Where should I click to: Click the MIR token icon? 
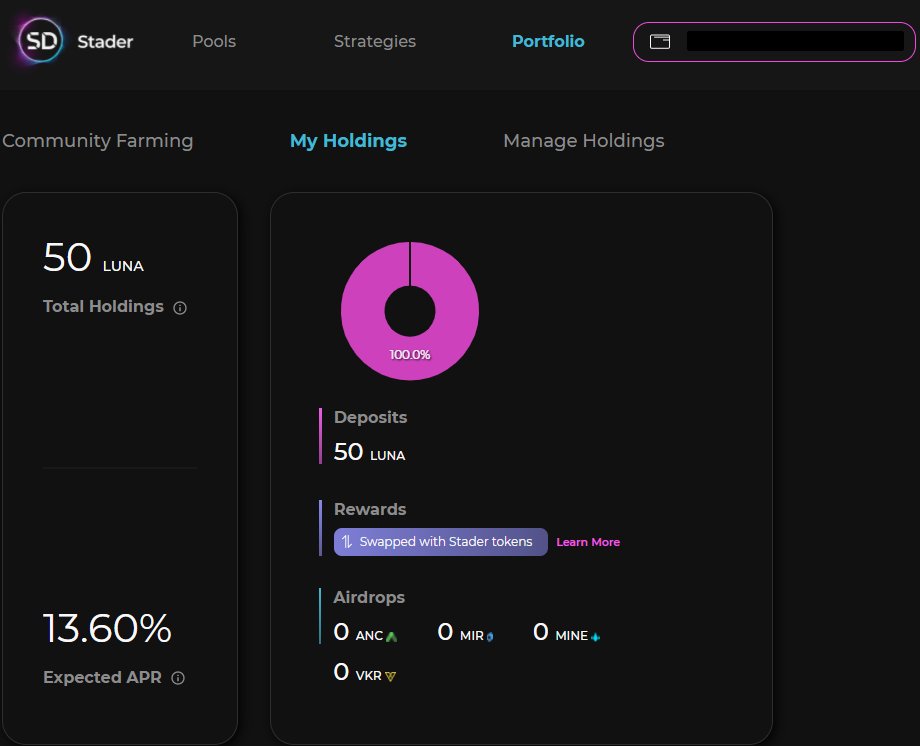[490, 636]
